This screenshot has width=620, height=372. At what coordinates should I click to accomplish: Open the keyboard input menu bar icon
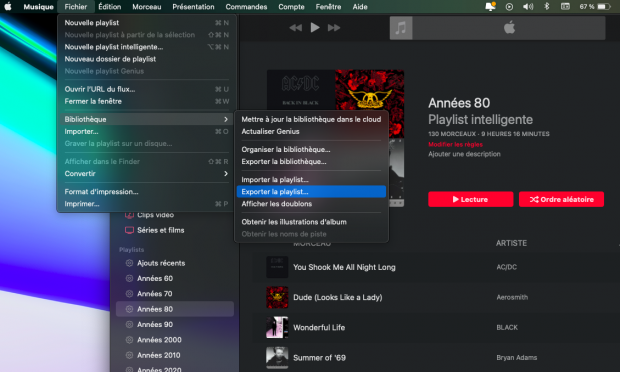[565, 6]
